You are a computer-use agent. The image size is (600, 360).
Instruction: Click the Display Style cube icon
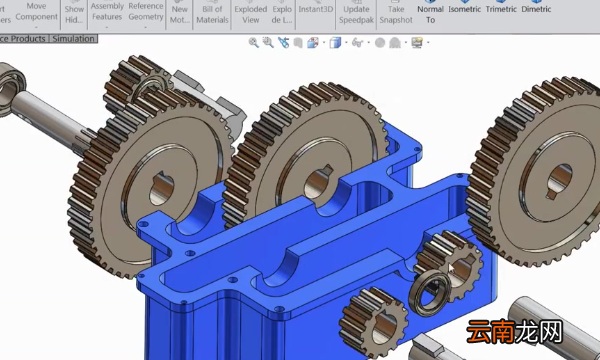coord(335,43)
